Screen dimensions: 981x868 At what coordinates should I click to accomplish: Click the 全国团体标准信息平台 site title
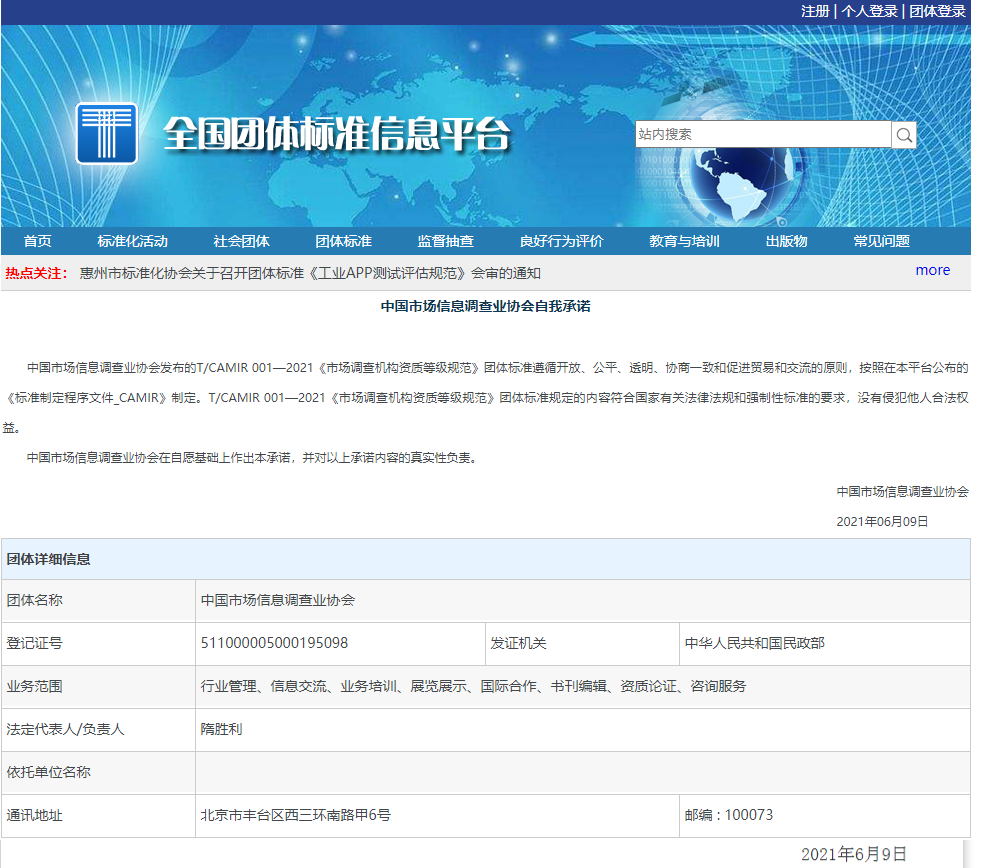(337, 133)
